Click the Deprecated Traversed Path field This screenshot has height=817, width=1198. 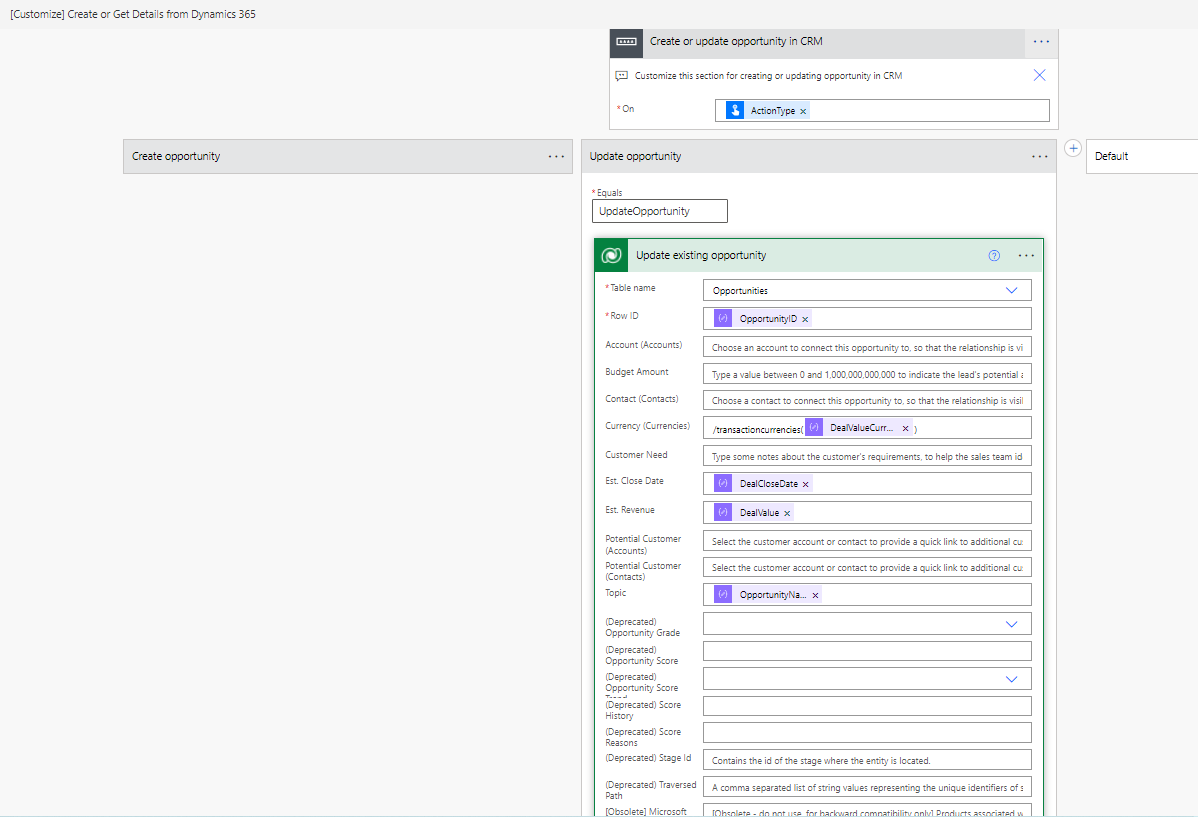[867, 787]
